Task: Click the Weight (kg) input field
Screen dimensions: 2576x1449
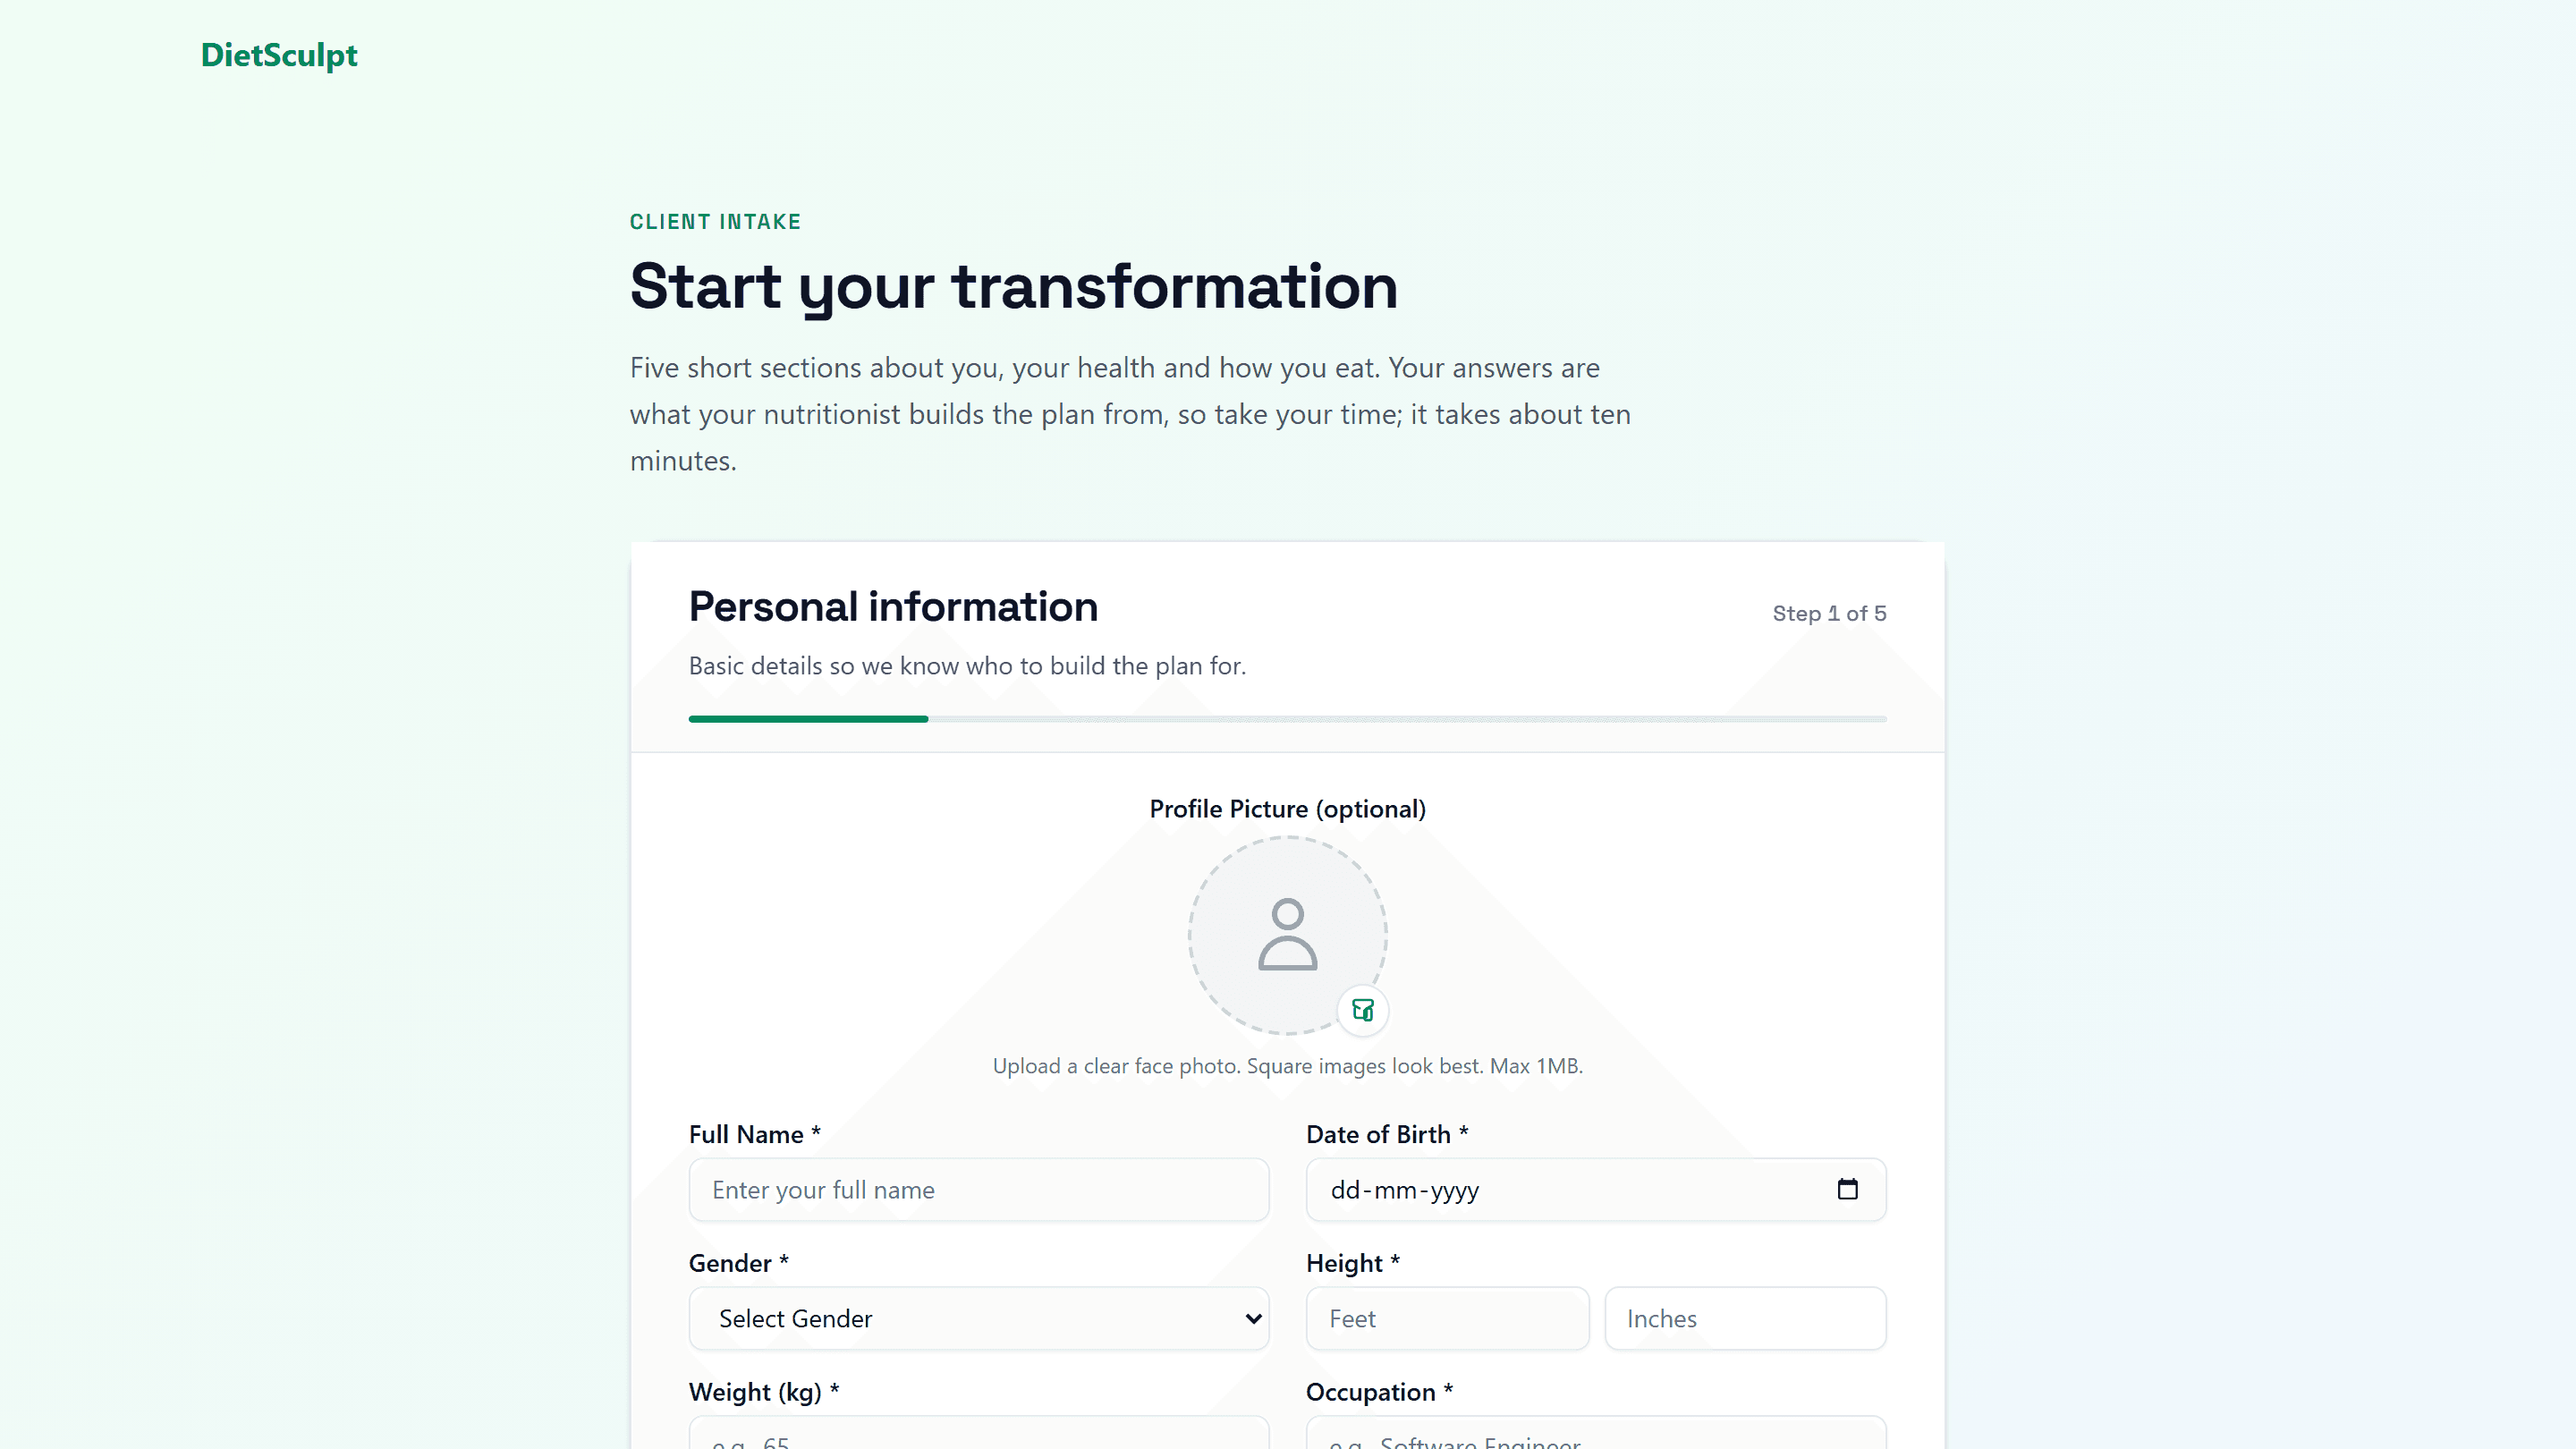Action: (979, 1433)
